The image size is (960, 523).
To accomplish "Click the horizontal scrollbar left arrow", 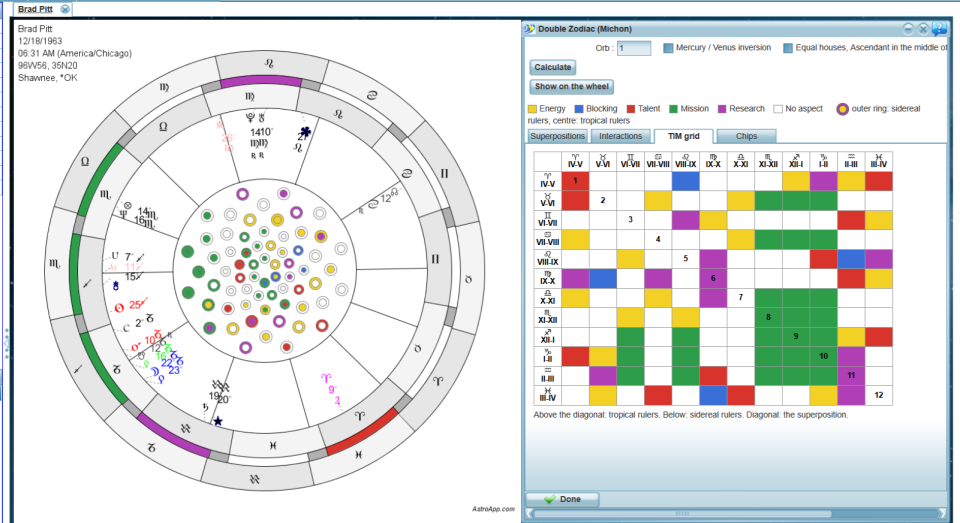I will [x=529, y=514].
